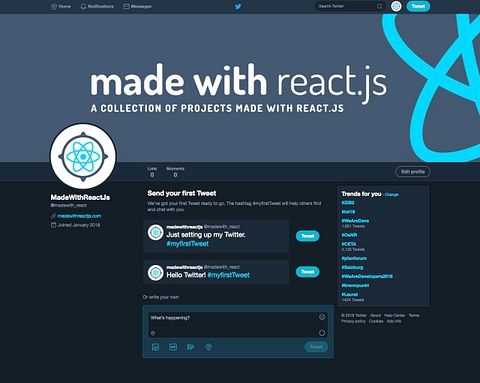Tweet the 'Just setting up my Twitter' suggestion
The image size is (480, 383).
308,236
